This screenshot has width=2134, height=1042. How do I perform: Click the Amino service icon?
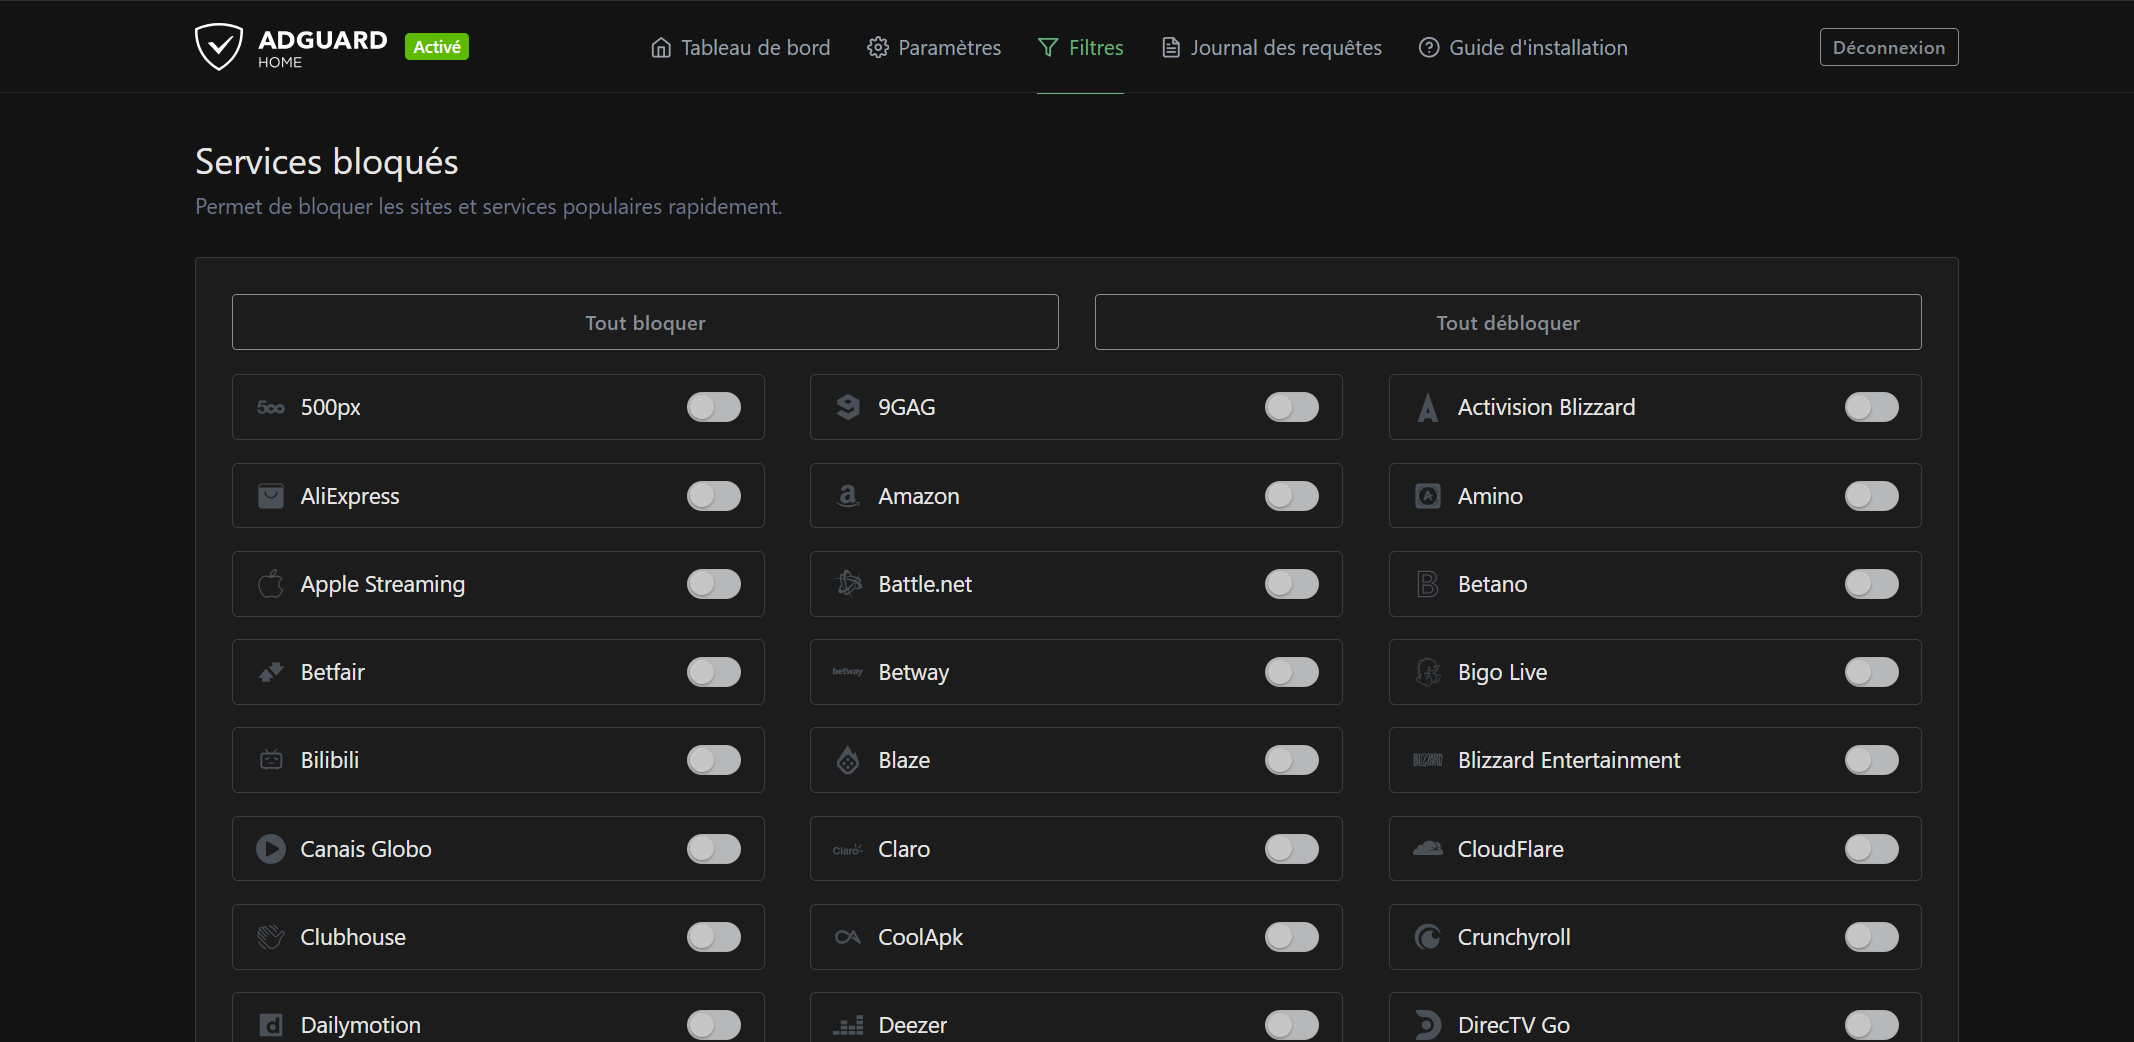(x=1427, y=496)
